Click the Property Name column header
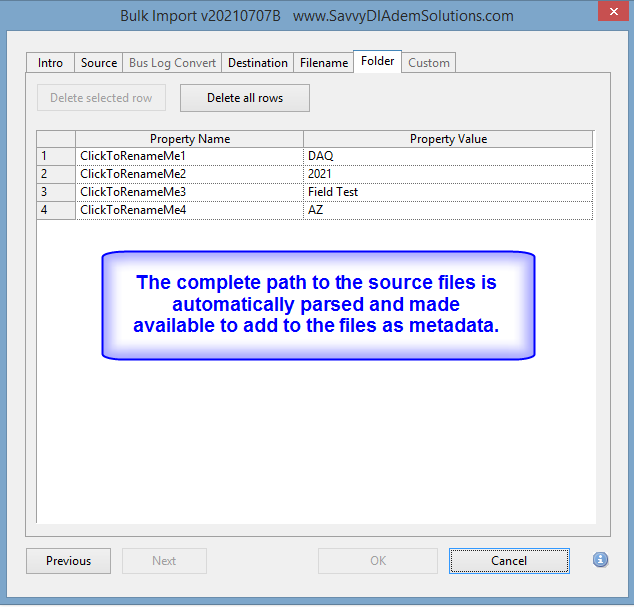The height and width of the screenshot is (607, 634). point(190,139)
